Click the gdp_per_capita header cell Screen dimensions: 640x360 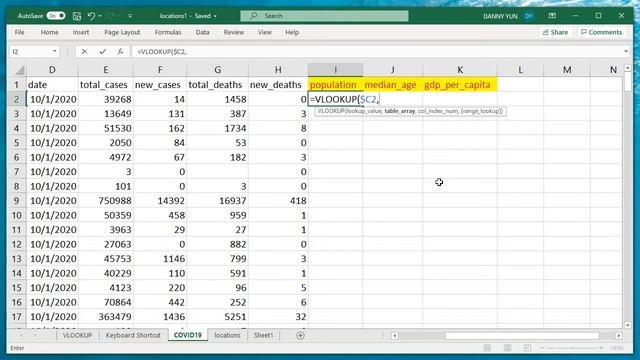coord(460,84)
